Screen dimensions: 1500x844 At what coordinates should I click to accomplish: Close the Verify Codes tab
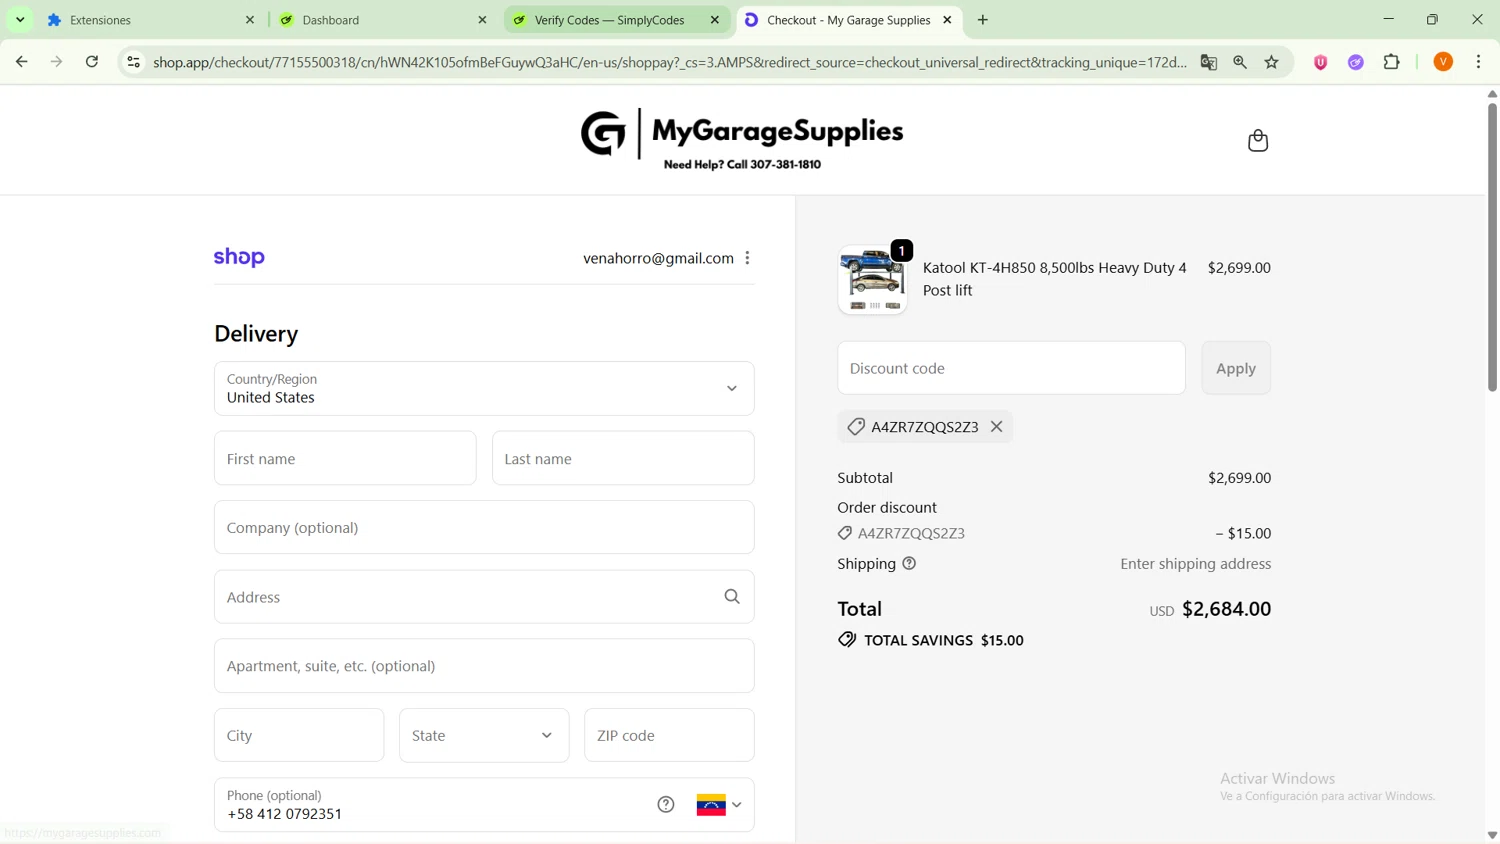[x=715, y=20]
